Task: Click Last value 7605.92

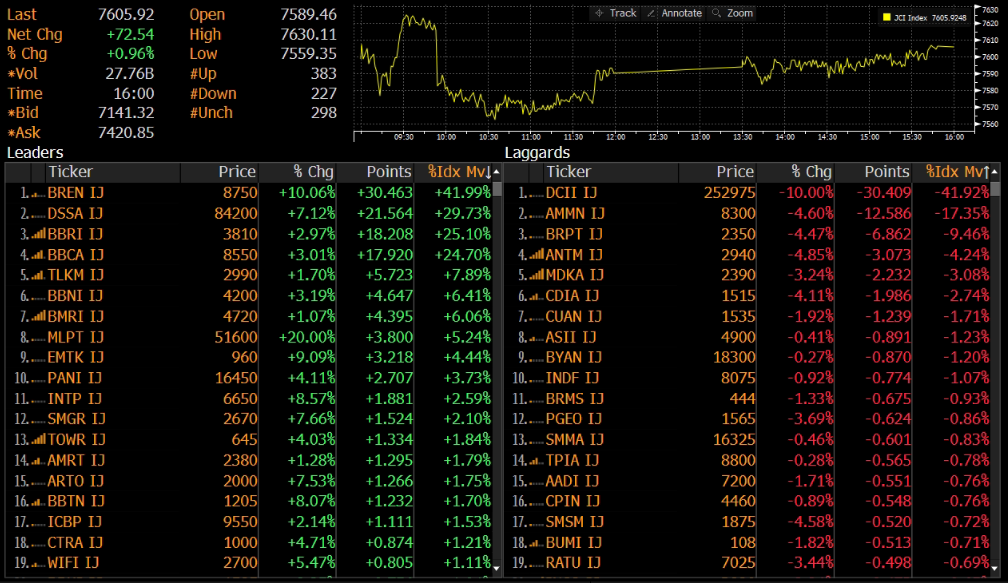Action: point(126,15)
